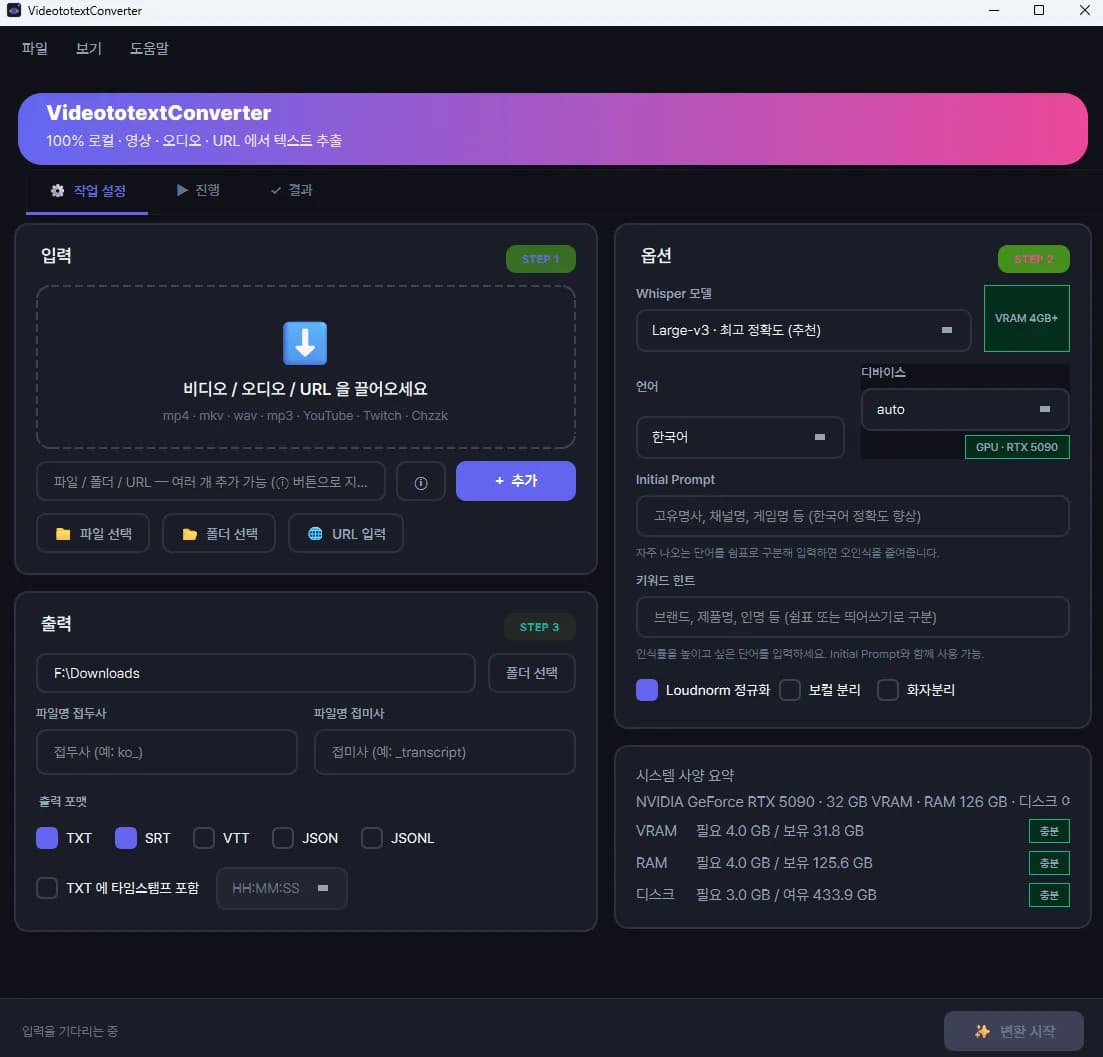Switch to the 진행 tab

coord(198,190)
